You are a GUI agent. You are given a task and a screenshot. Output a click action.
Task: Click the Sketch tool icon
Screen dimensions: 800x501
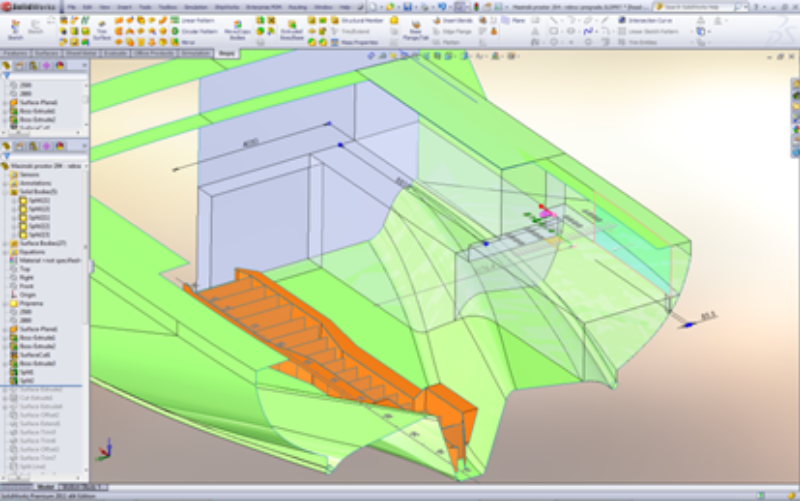[x=17, y=27]
